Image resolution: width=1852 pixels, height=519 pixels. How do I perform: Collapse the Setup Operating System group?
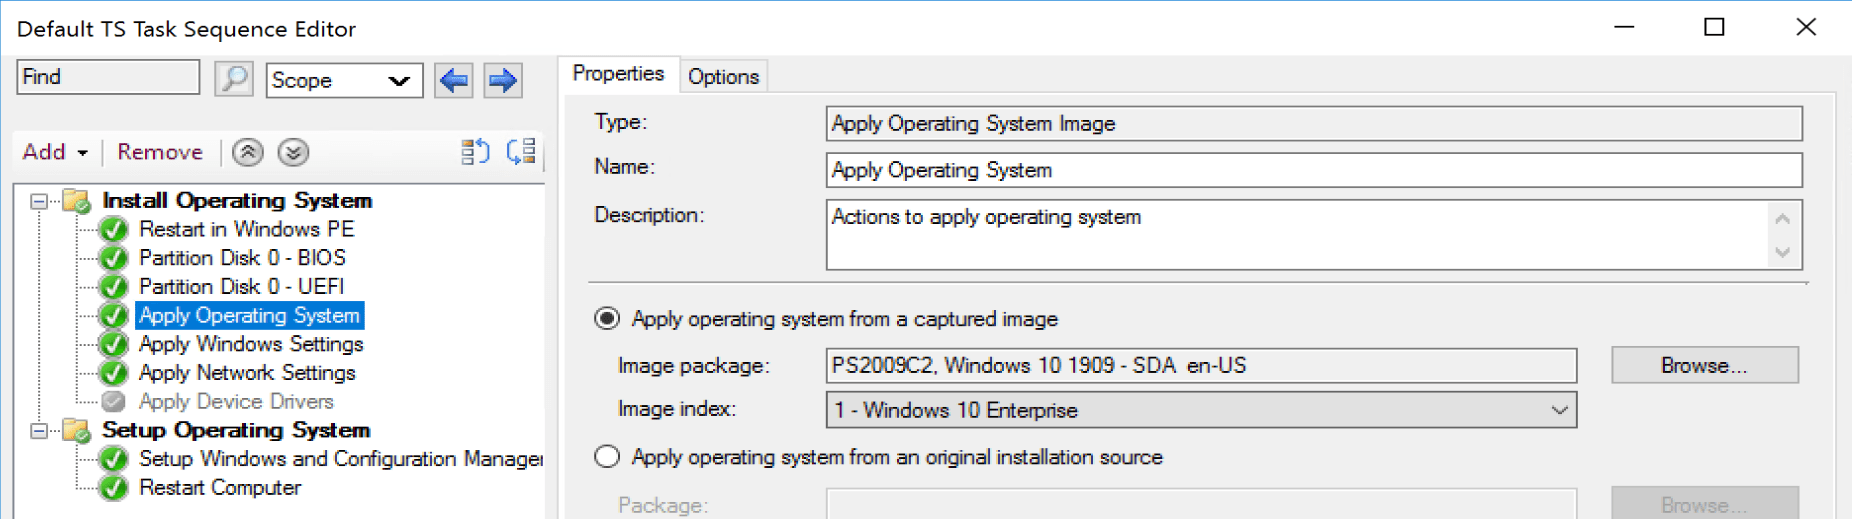(38, 431)
